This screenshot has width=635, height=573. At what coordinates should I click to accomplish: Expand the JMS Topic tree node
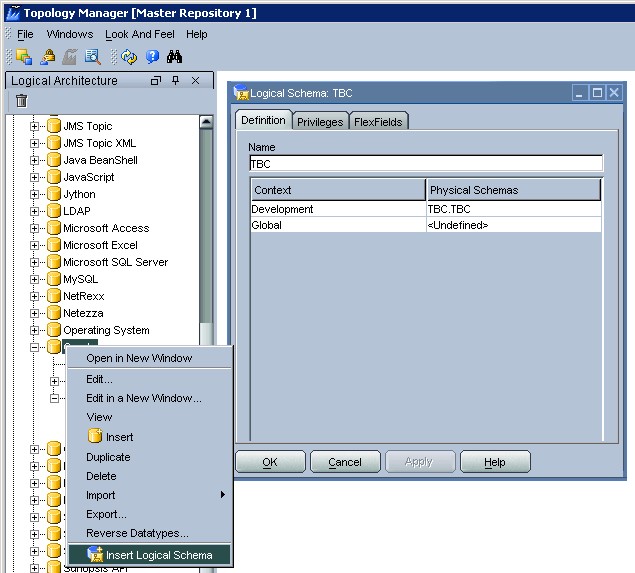click(35, 126)
